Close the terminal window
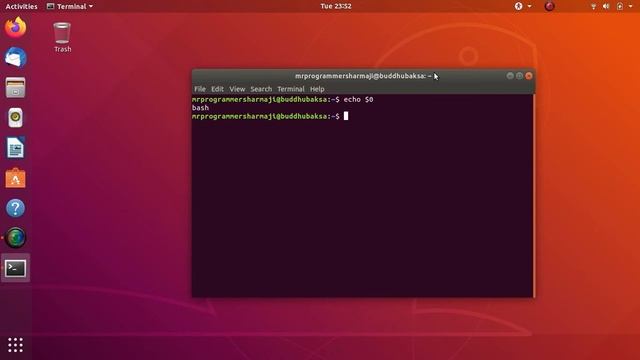The width and height of the screenshot is (640, 360). coord(529,76)
